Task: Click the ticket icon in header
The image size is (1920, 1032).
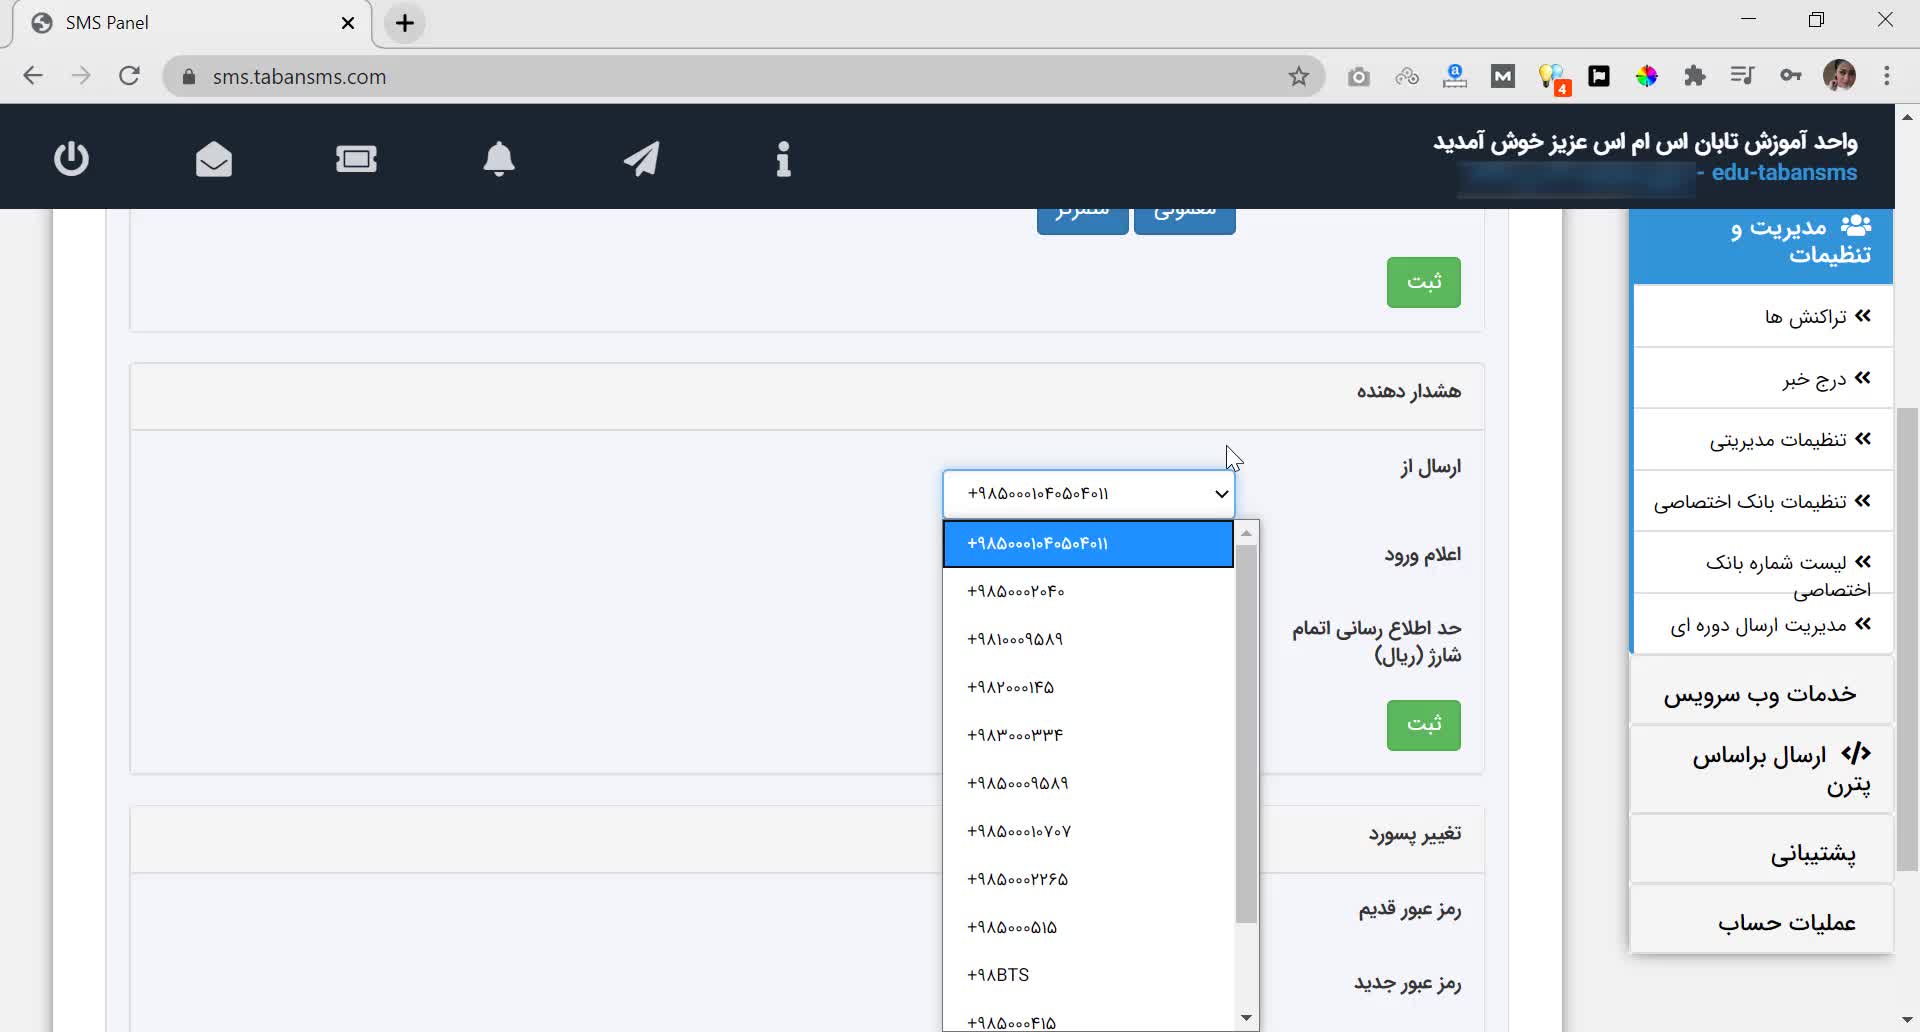Action: click(x=356, y=159)
